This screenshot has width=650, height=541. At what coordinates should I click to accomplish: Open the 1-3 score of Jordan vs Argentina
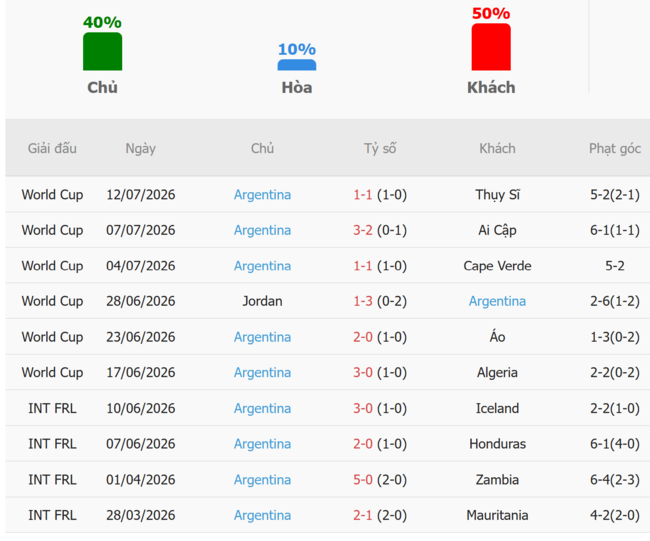coord(363,301)
